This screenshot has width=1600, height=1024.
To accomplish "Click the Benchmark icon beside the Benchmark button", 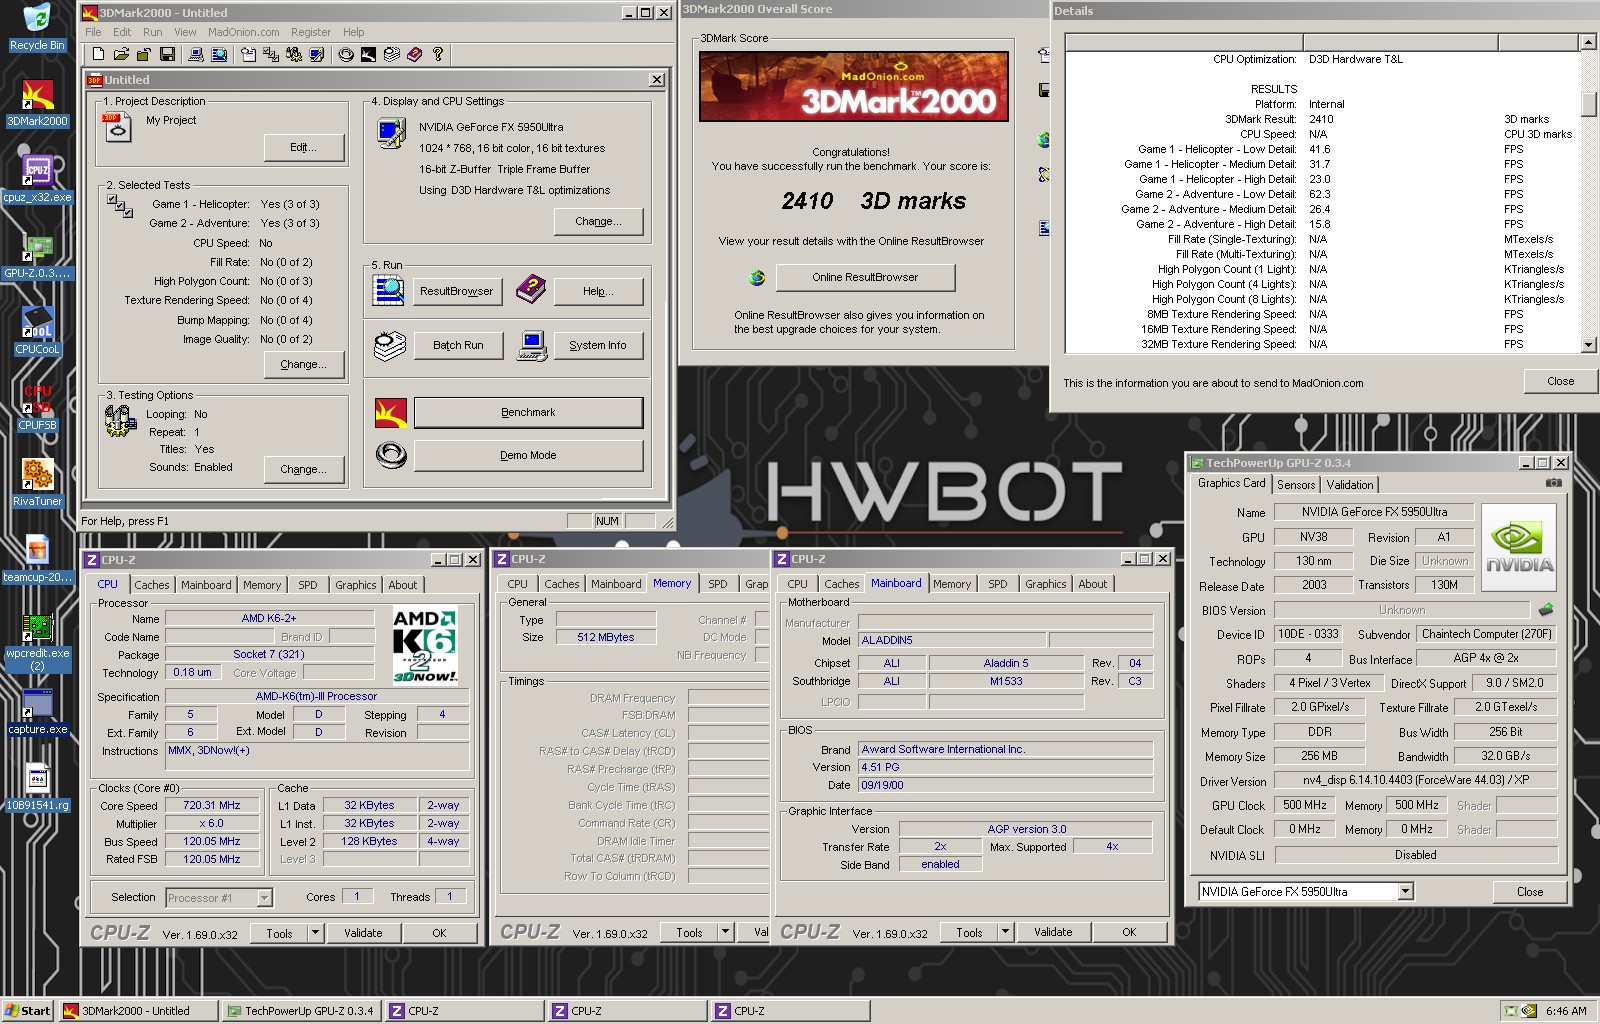I will click(390, 412).
